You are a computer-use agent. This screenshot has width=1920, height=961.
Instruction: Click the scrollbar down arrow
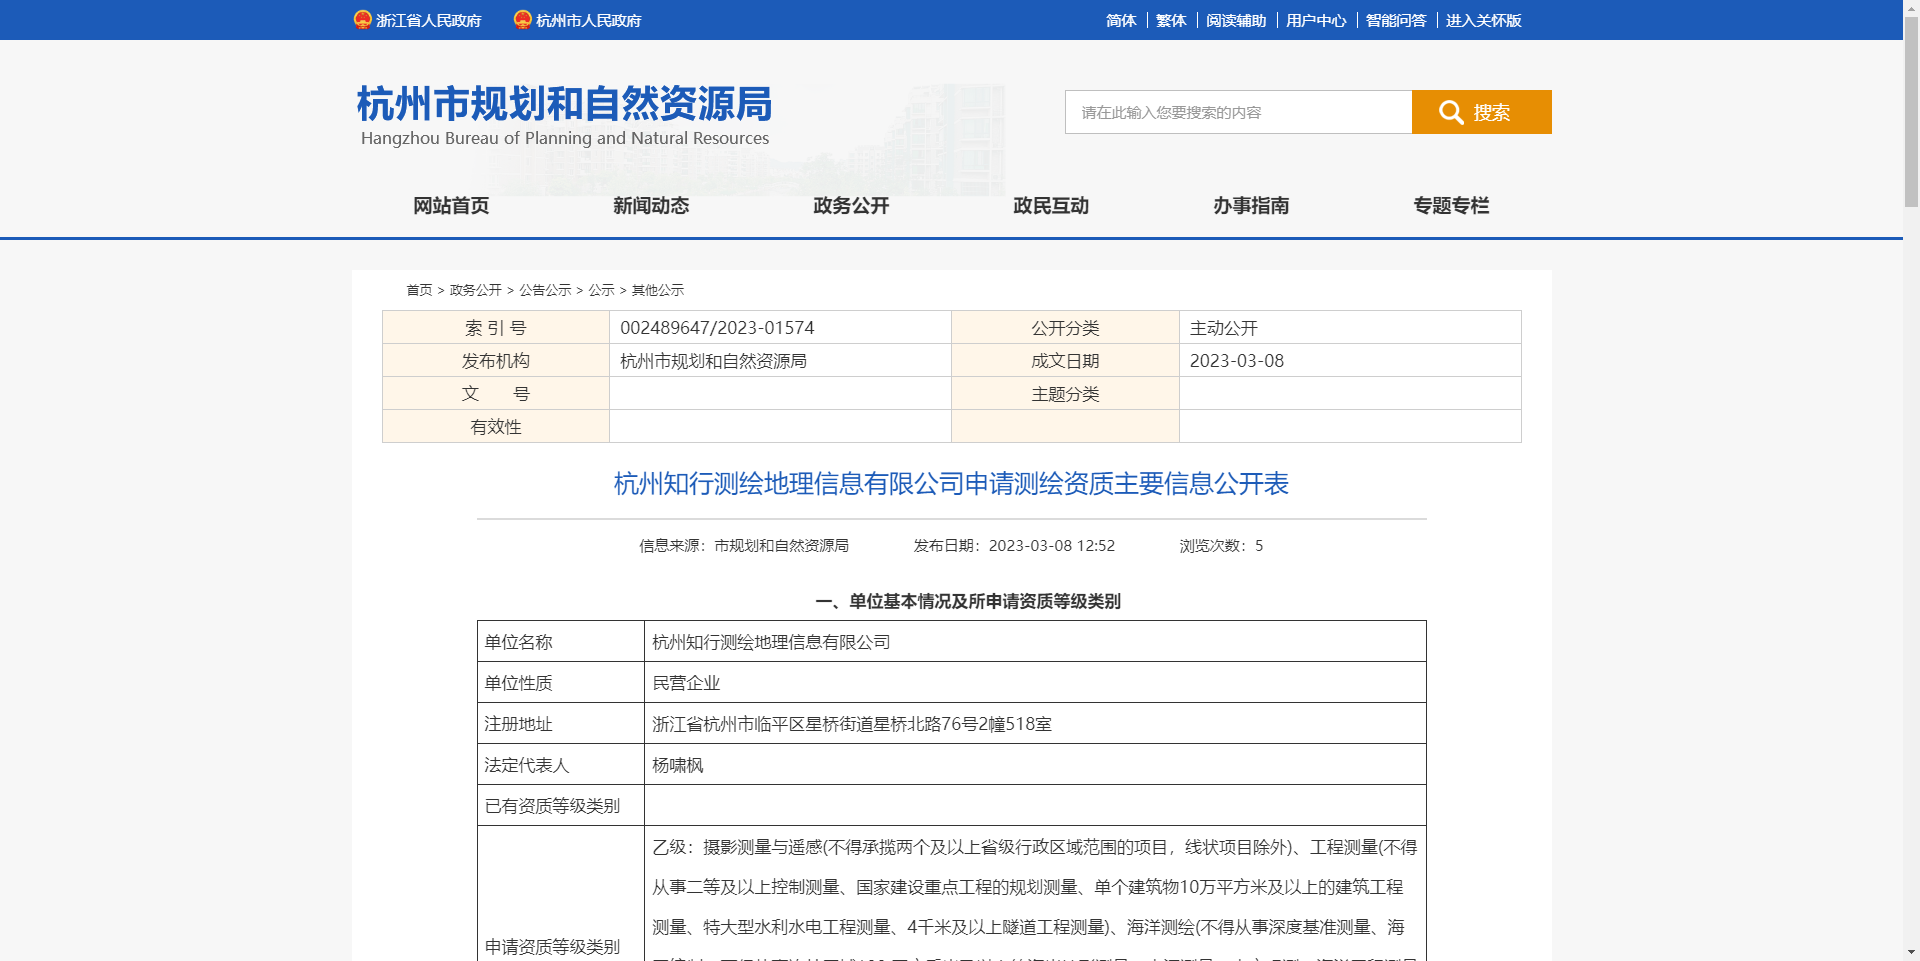pos(1911,953)
